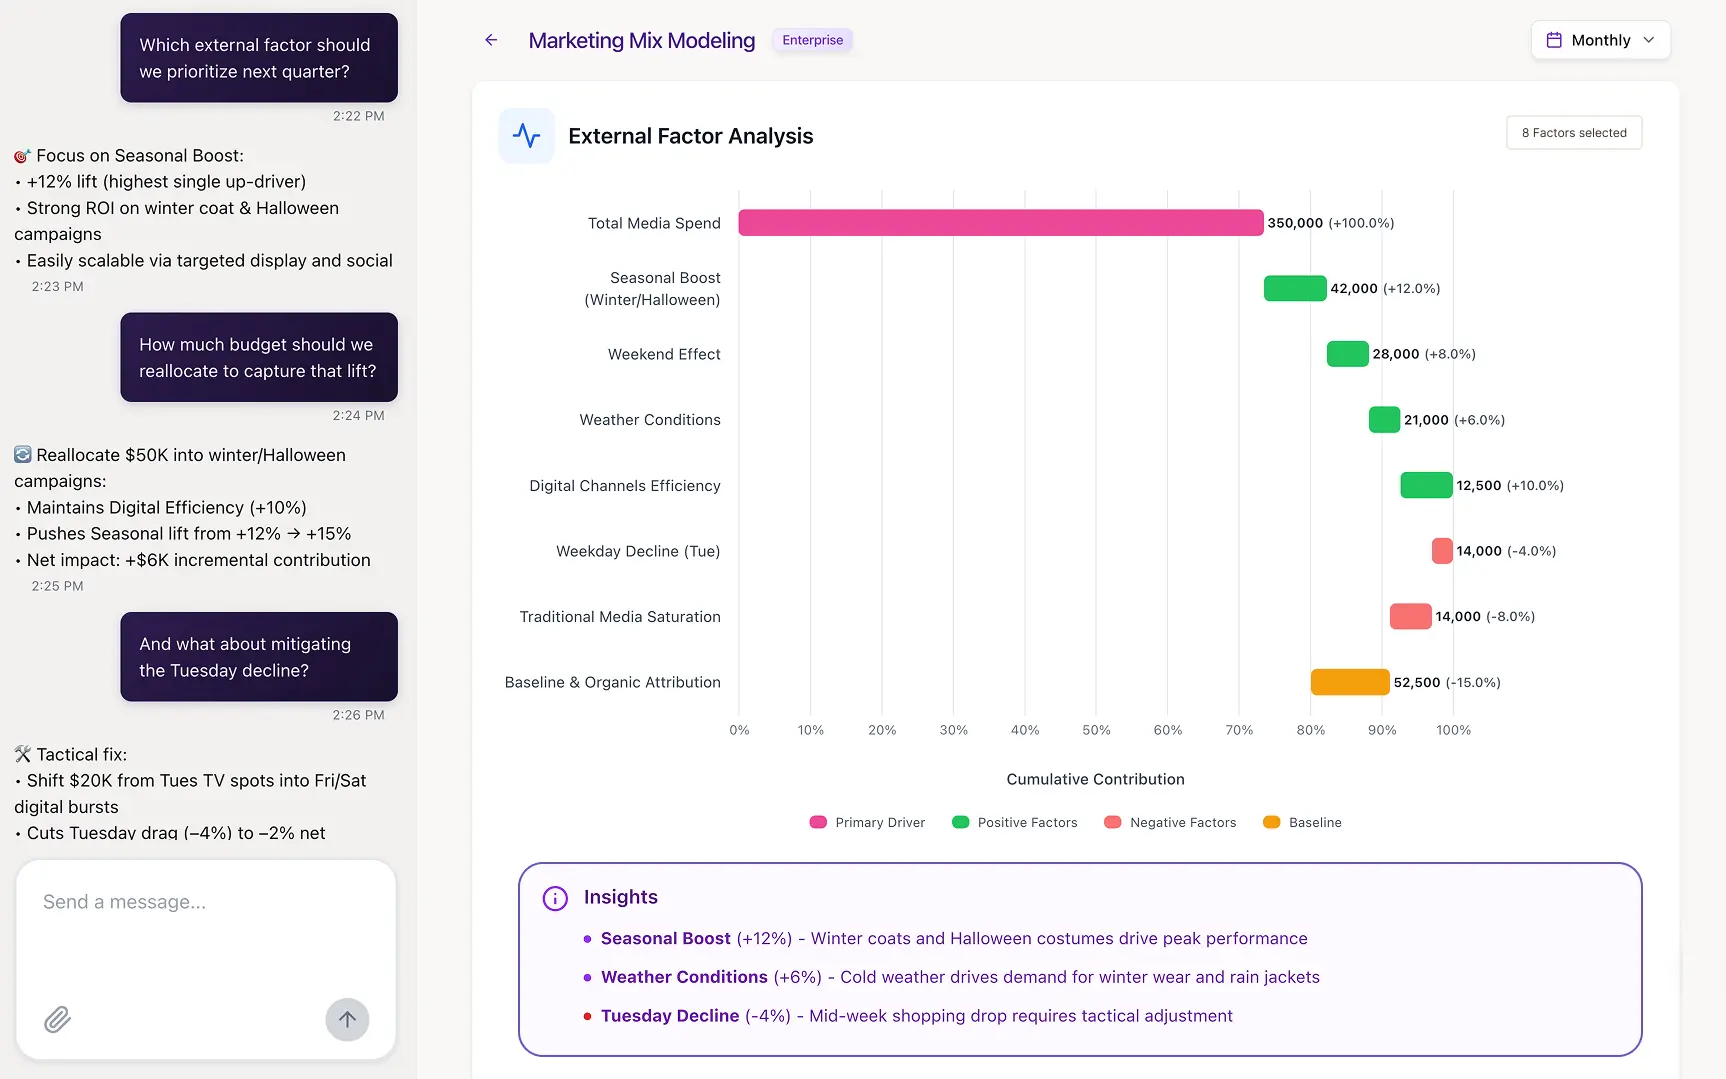Viewport: 1726px width, 1079px height.
Task: Click the orange Baseline & Organic Attribution bar
Action: 1349,682
